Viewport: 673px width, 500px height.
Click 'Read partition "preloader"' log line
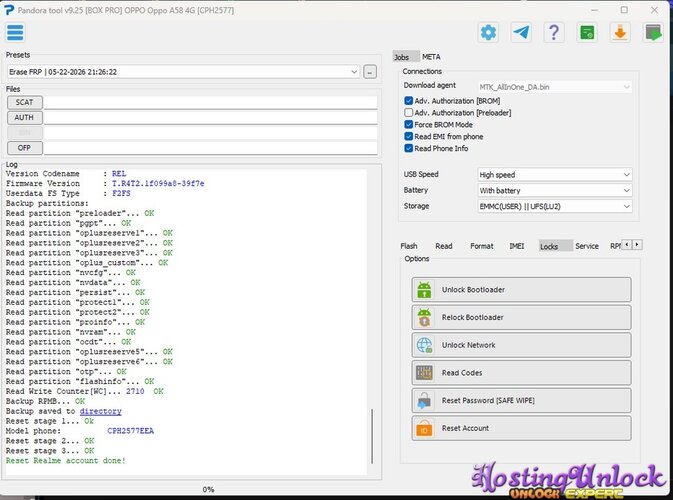pyautogui.click(x=80, y=213)
